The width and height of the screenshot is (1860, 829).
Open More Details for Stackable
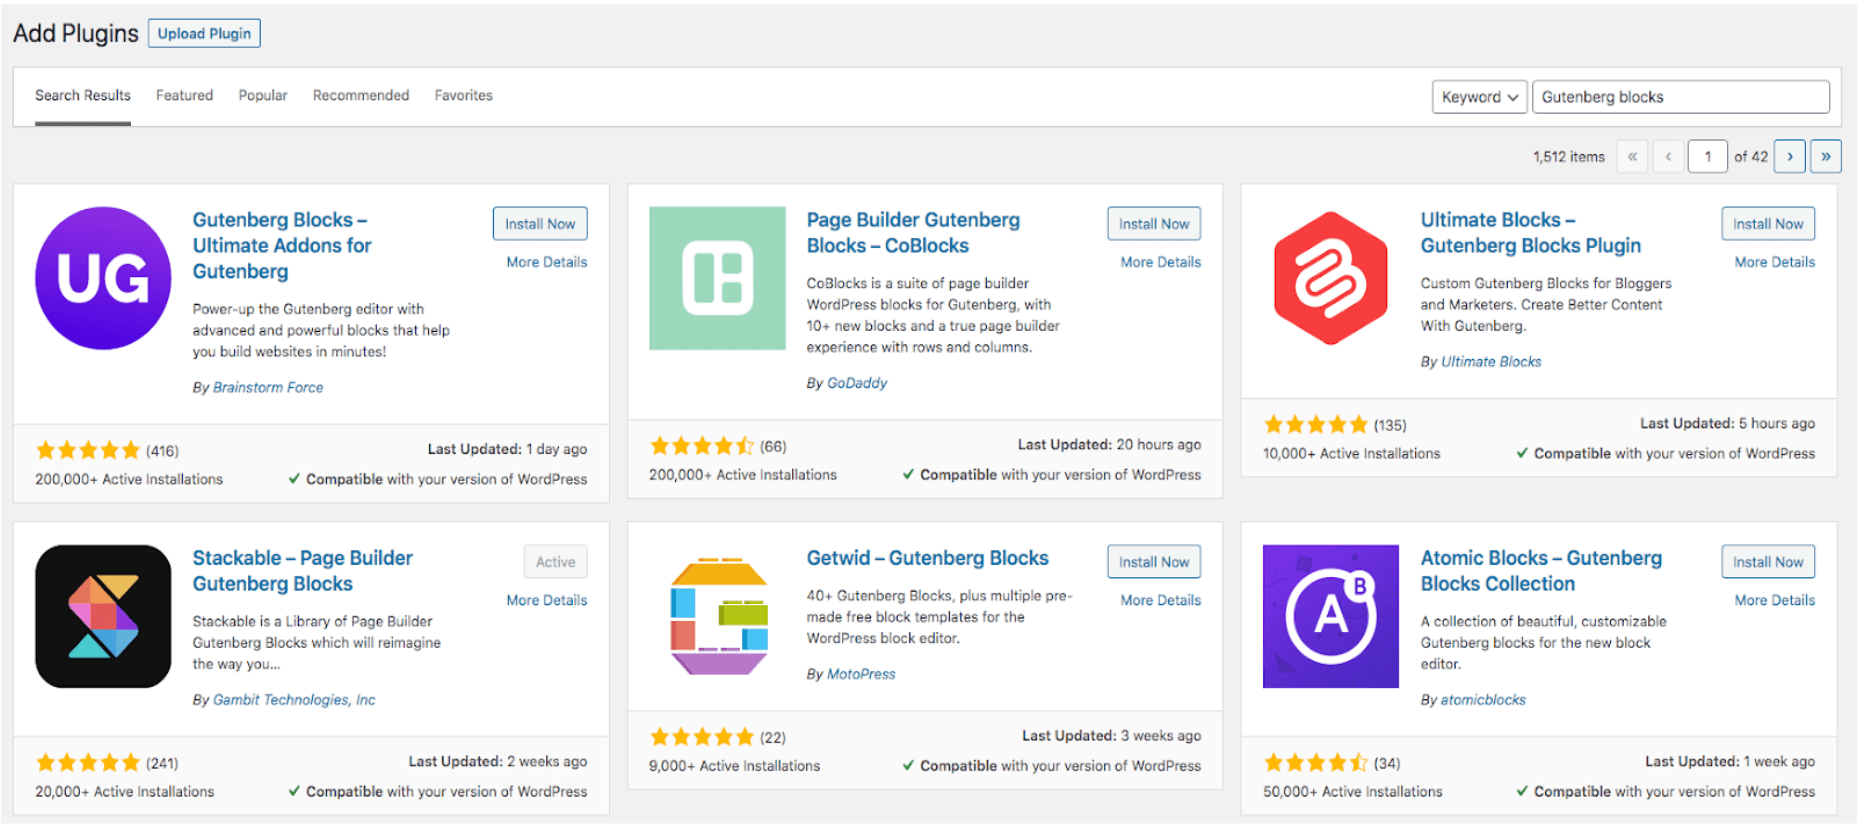pos(547,600)
